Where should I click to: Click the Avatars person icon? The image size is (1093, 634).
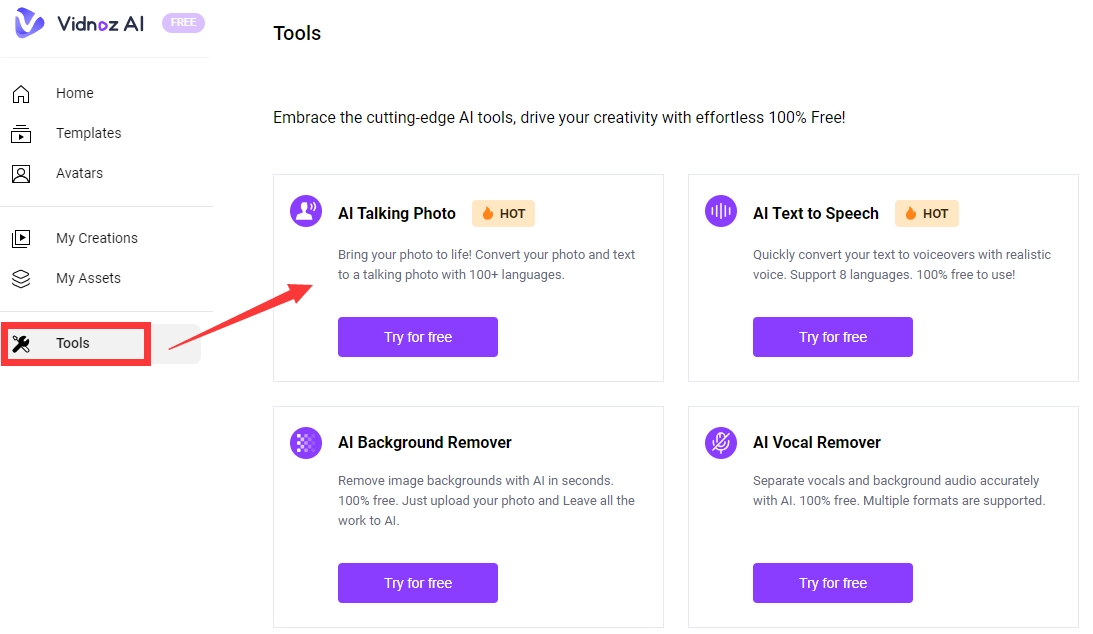pos(21,174)
